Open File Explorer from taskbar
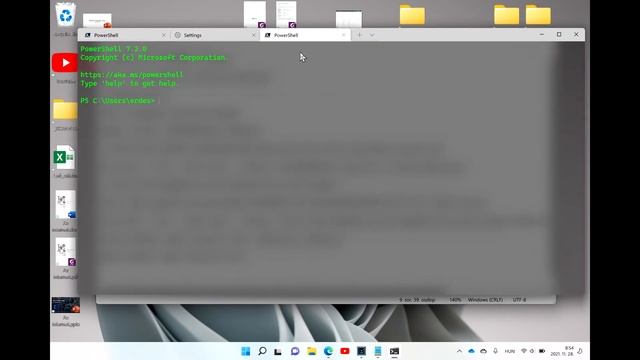Viewport: 640px width, 360px height. click(312, 351)
